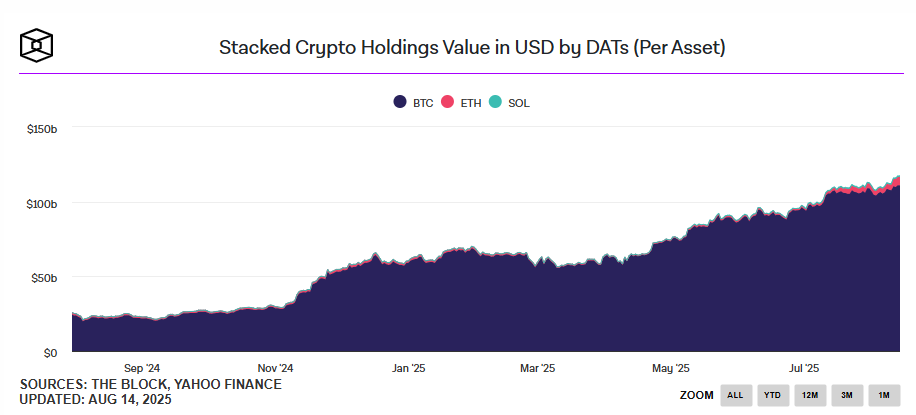Set zoom range to YTD

[773, 396]
